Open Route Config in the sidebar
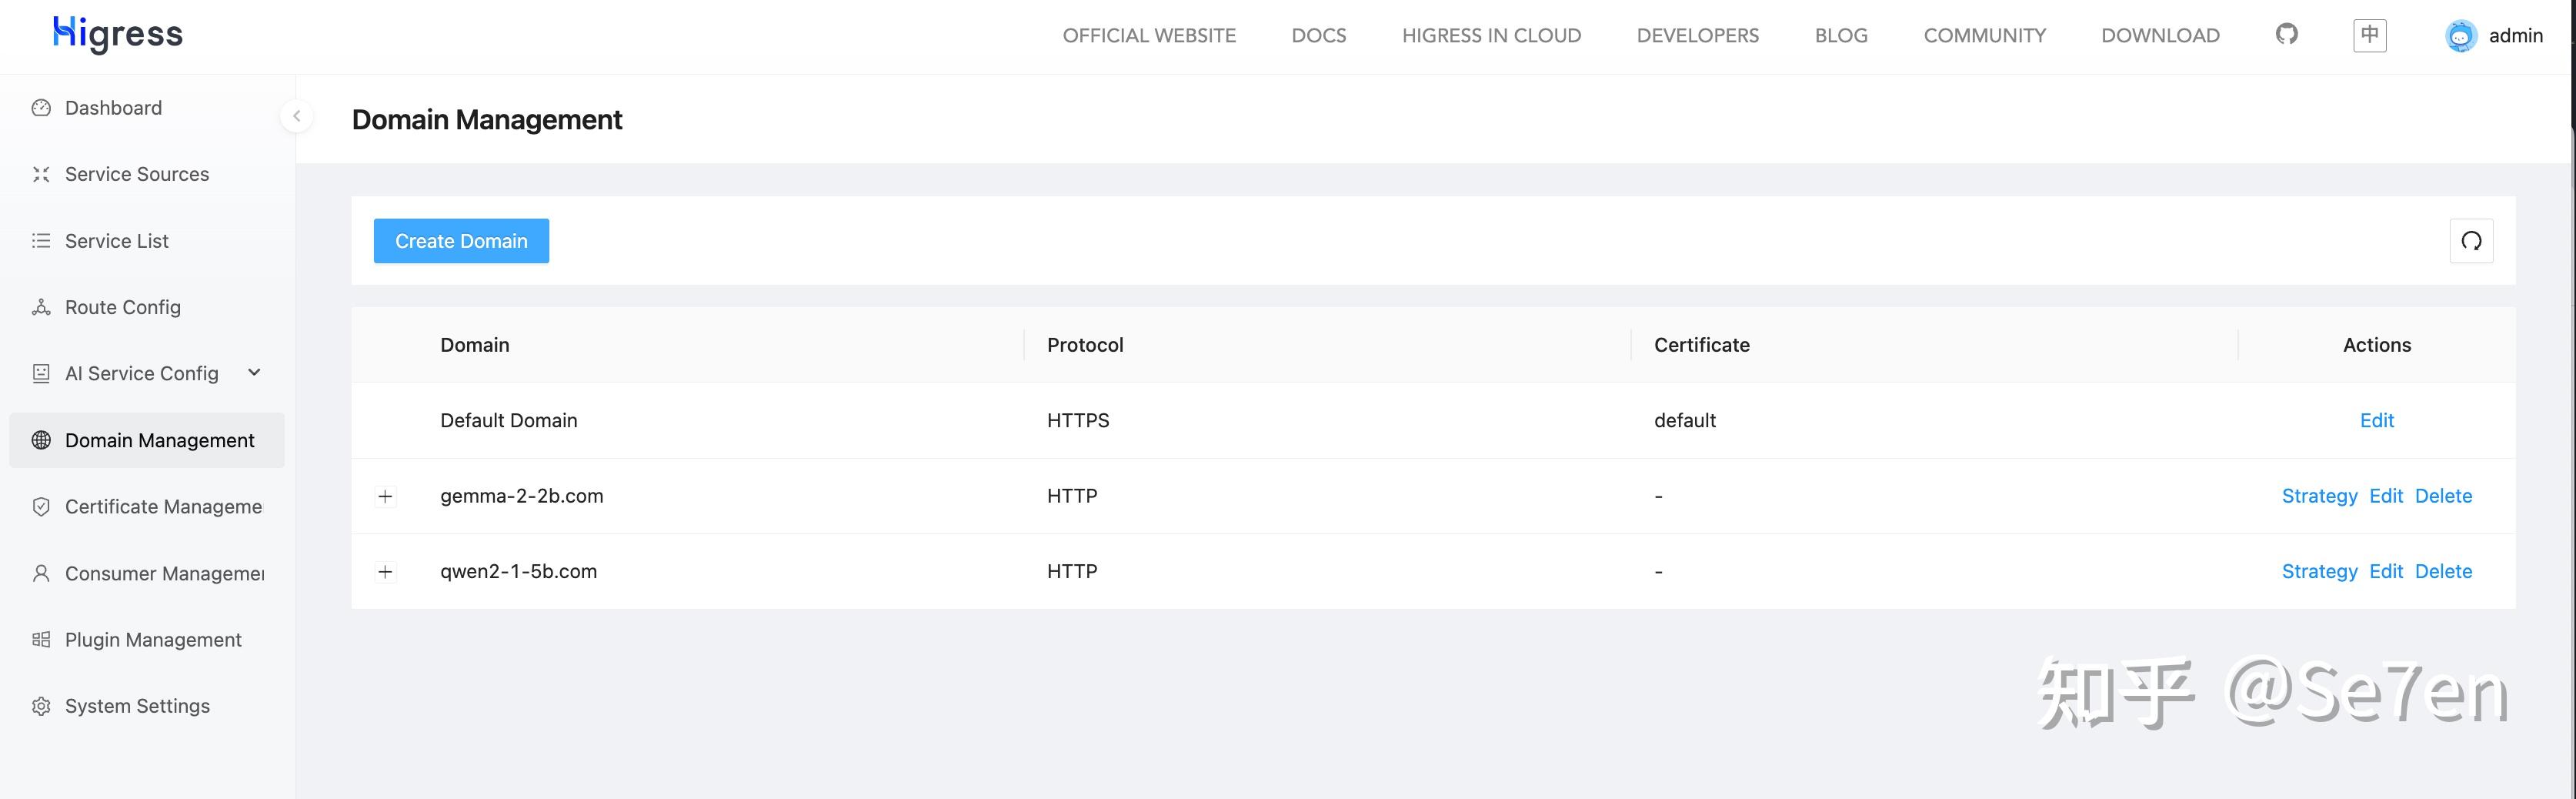The image size is (2576, 799). (122, 307)
